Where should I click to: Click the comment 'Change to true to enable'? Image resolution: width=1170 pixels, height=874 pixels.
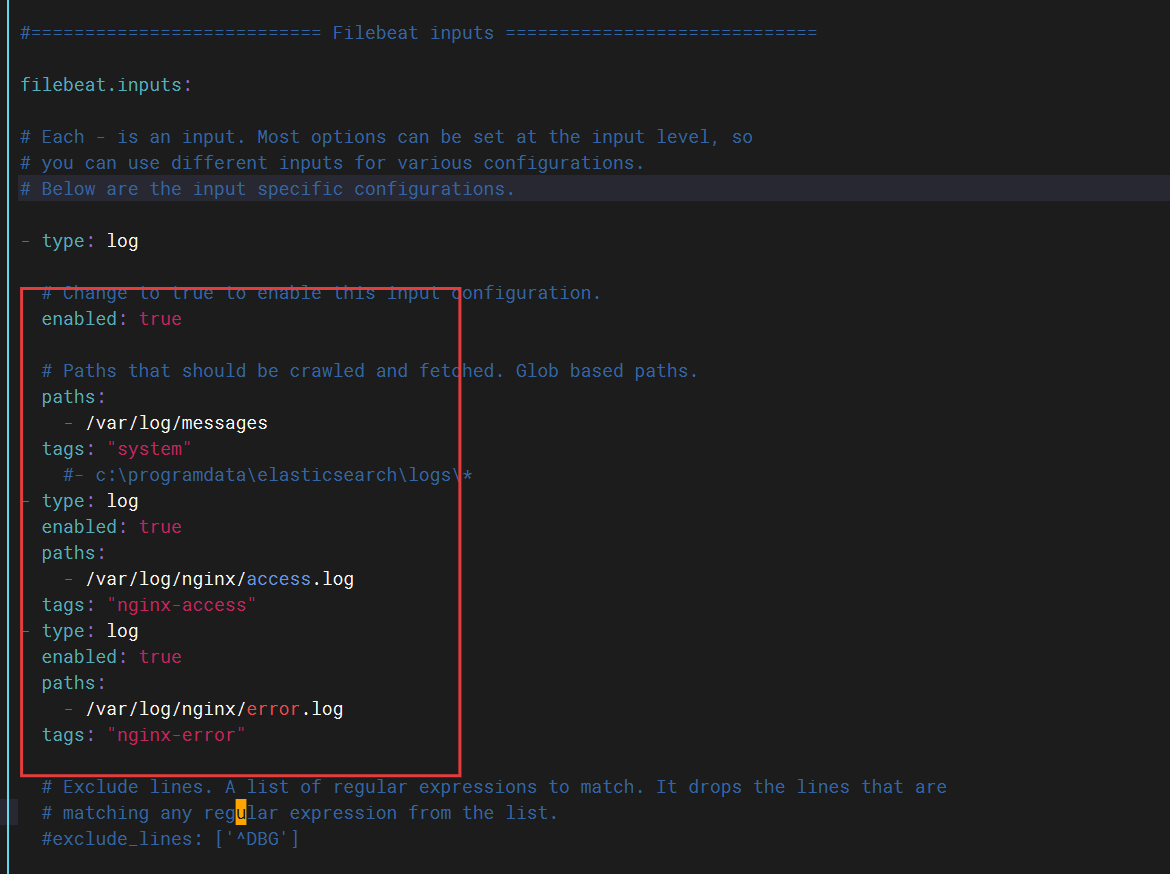(x=321, y=293)
